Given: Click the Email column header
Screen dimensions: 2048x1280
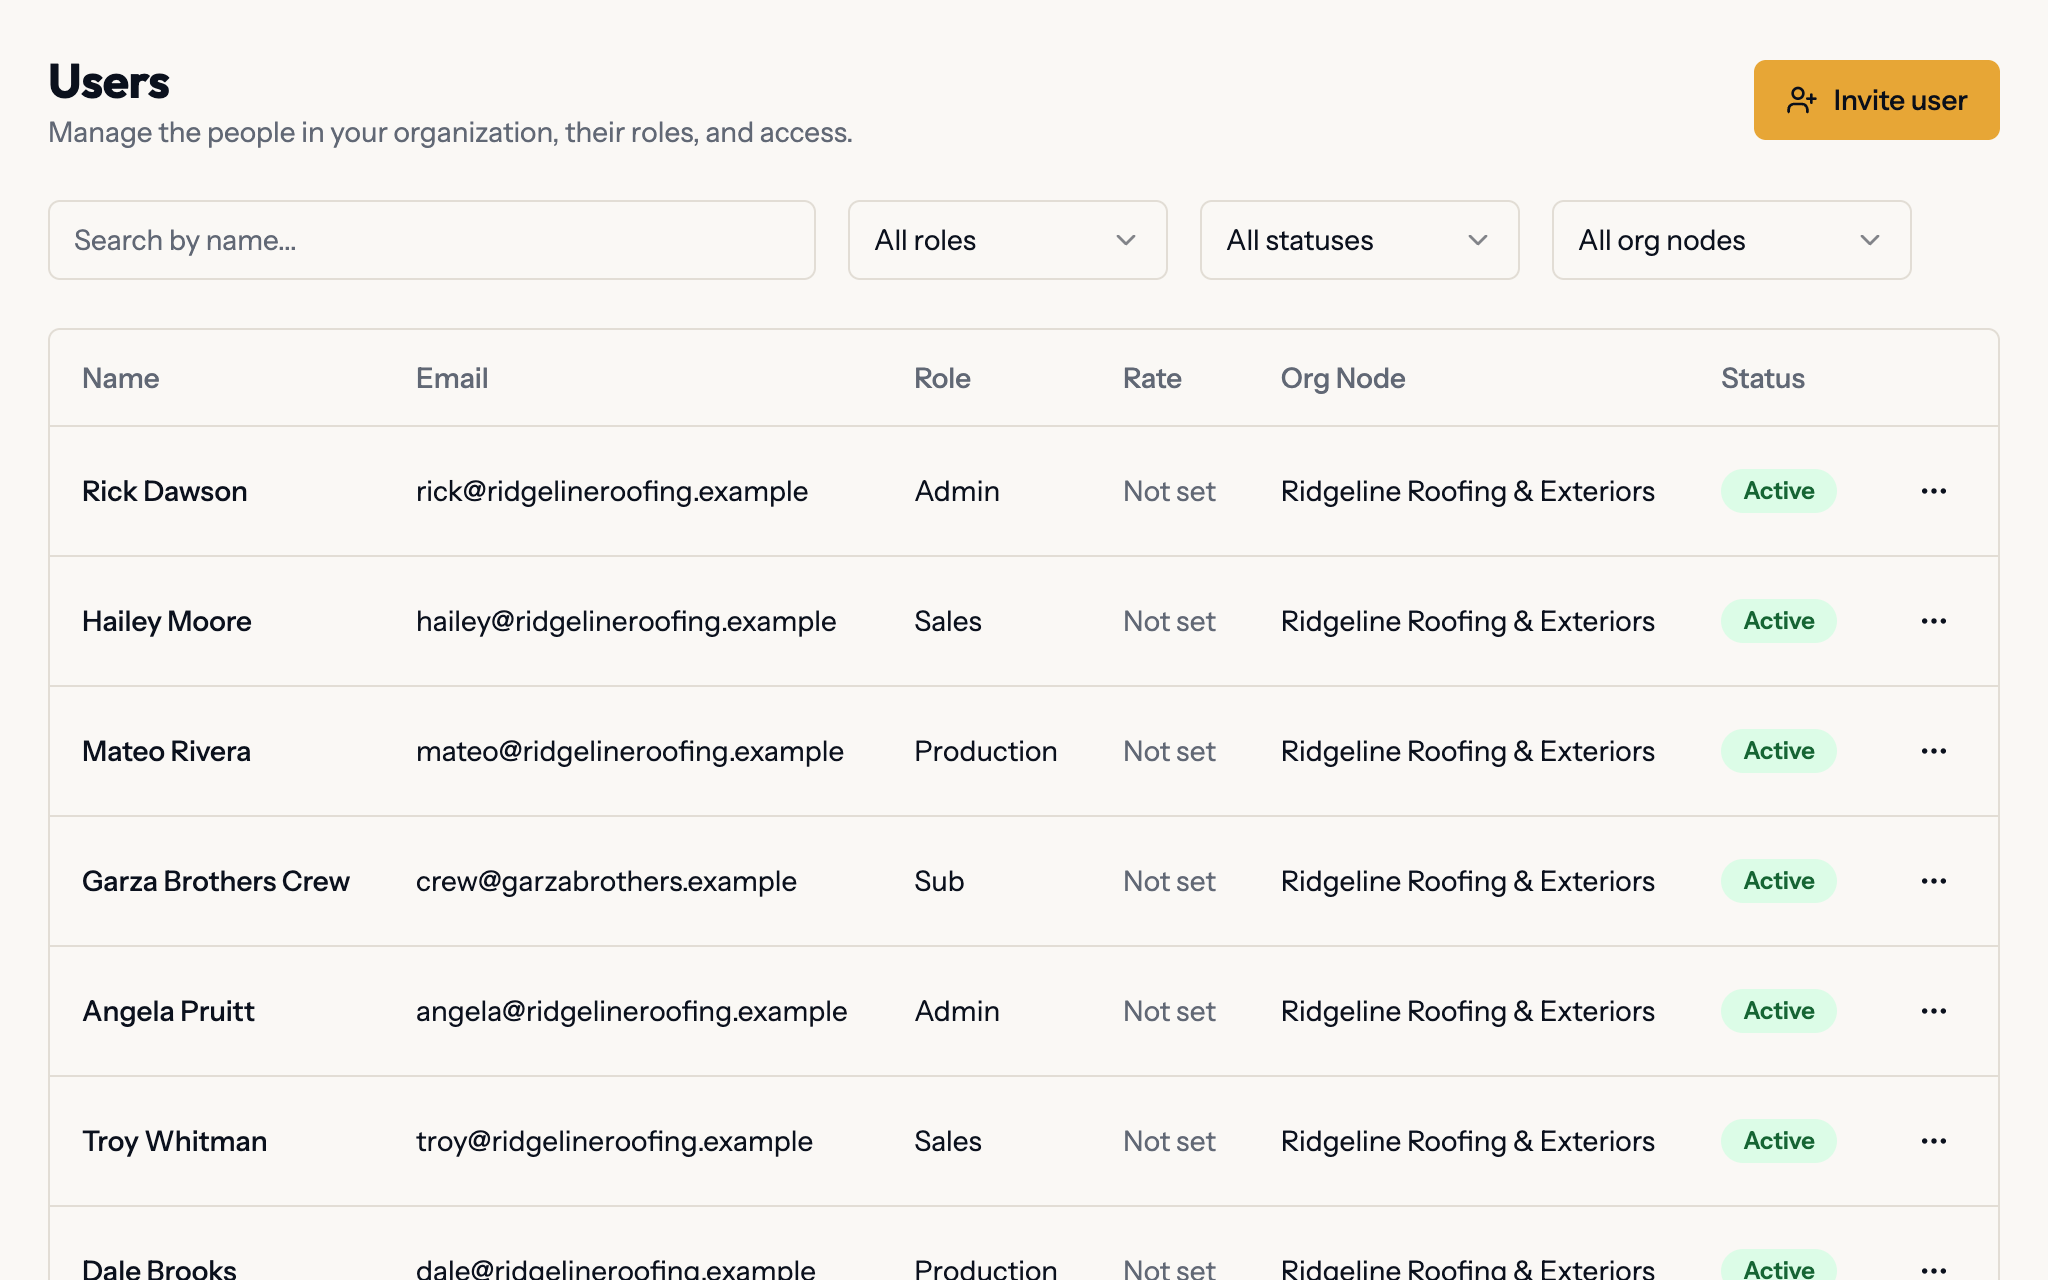Looking at the screenshot, I should pos(452,378).
